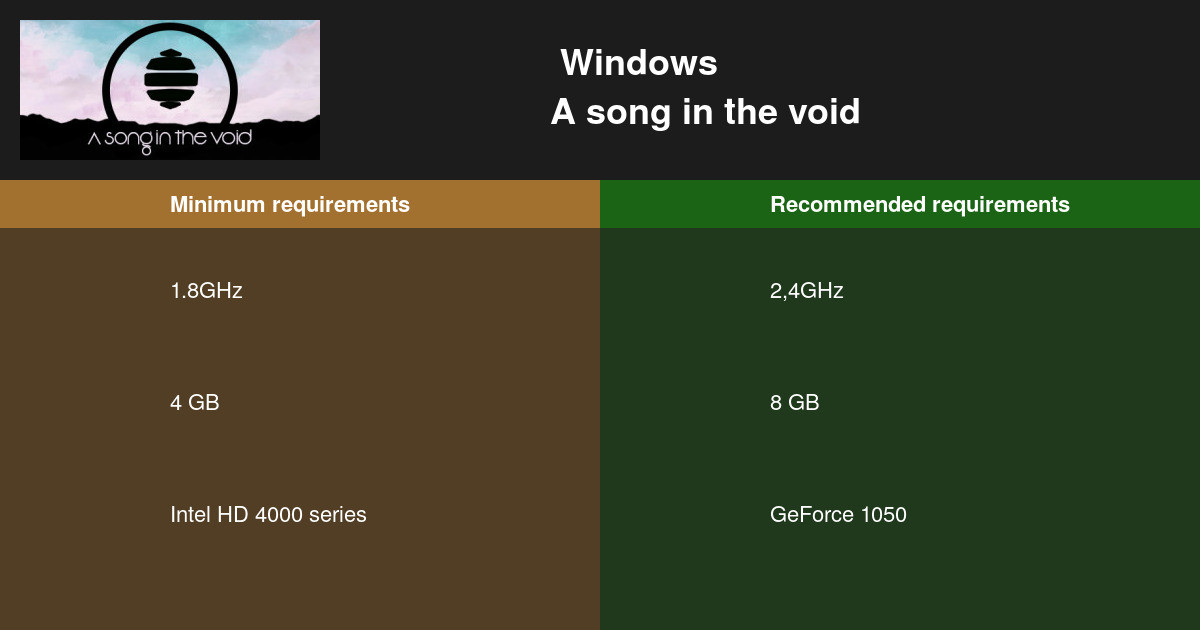Open the game cover thumbnail image

pyautogui.click(x=170, y=90)
